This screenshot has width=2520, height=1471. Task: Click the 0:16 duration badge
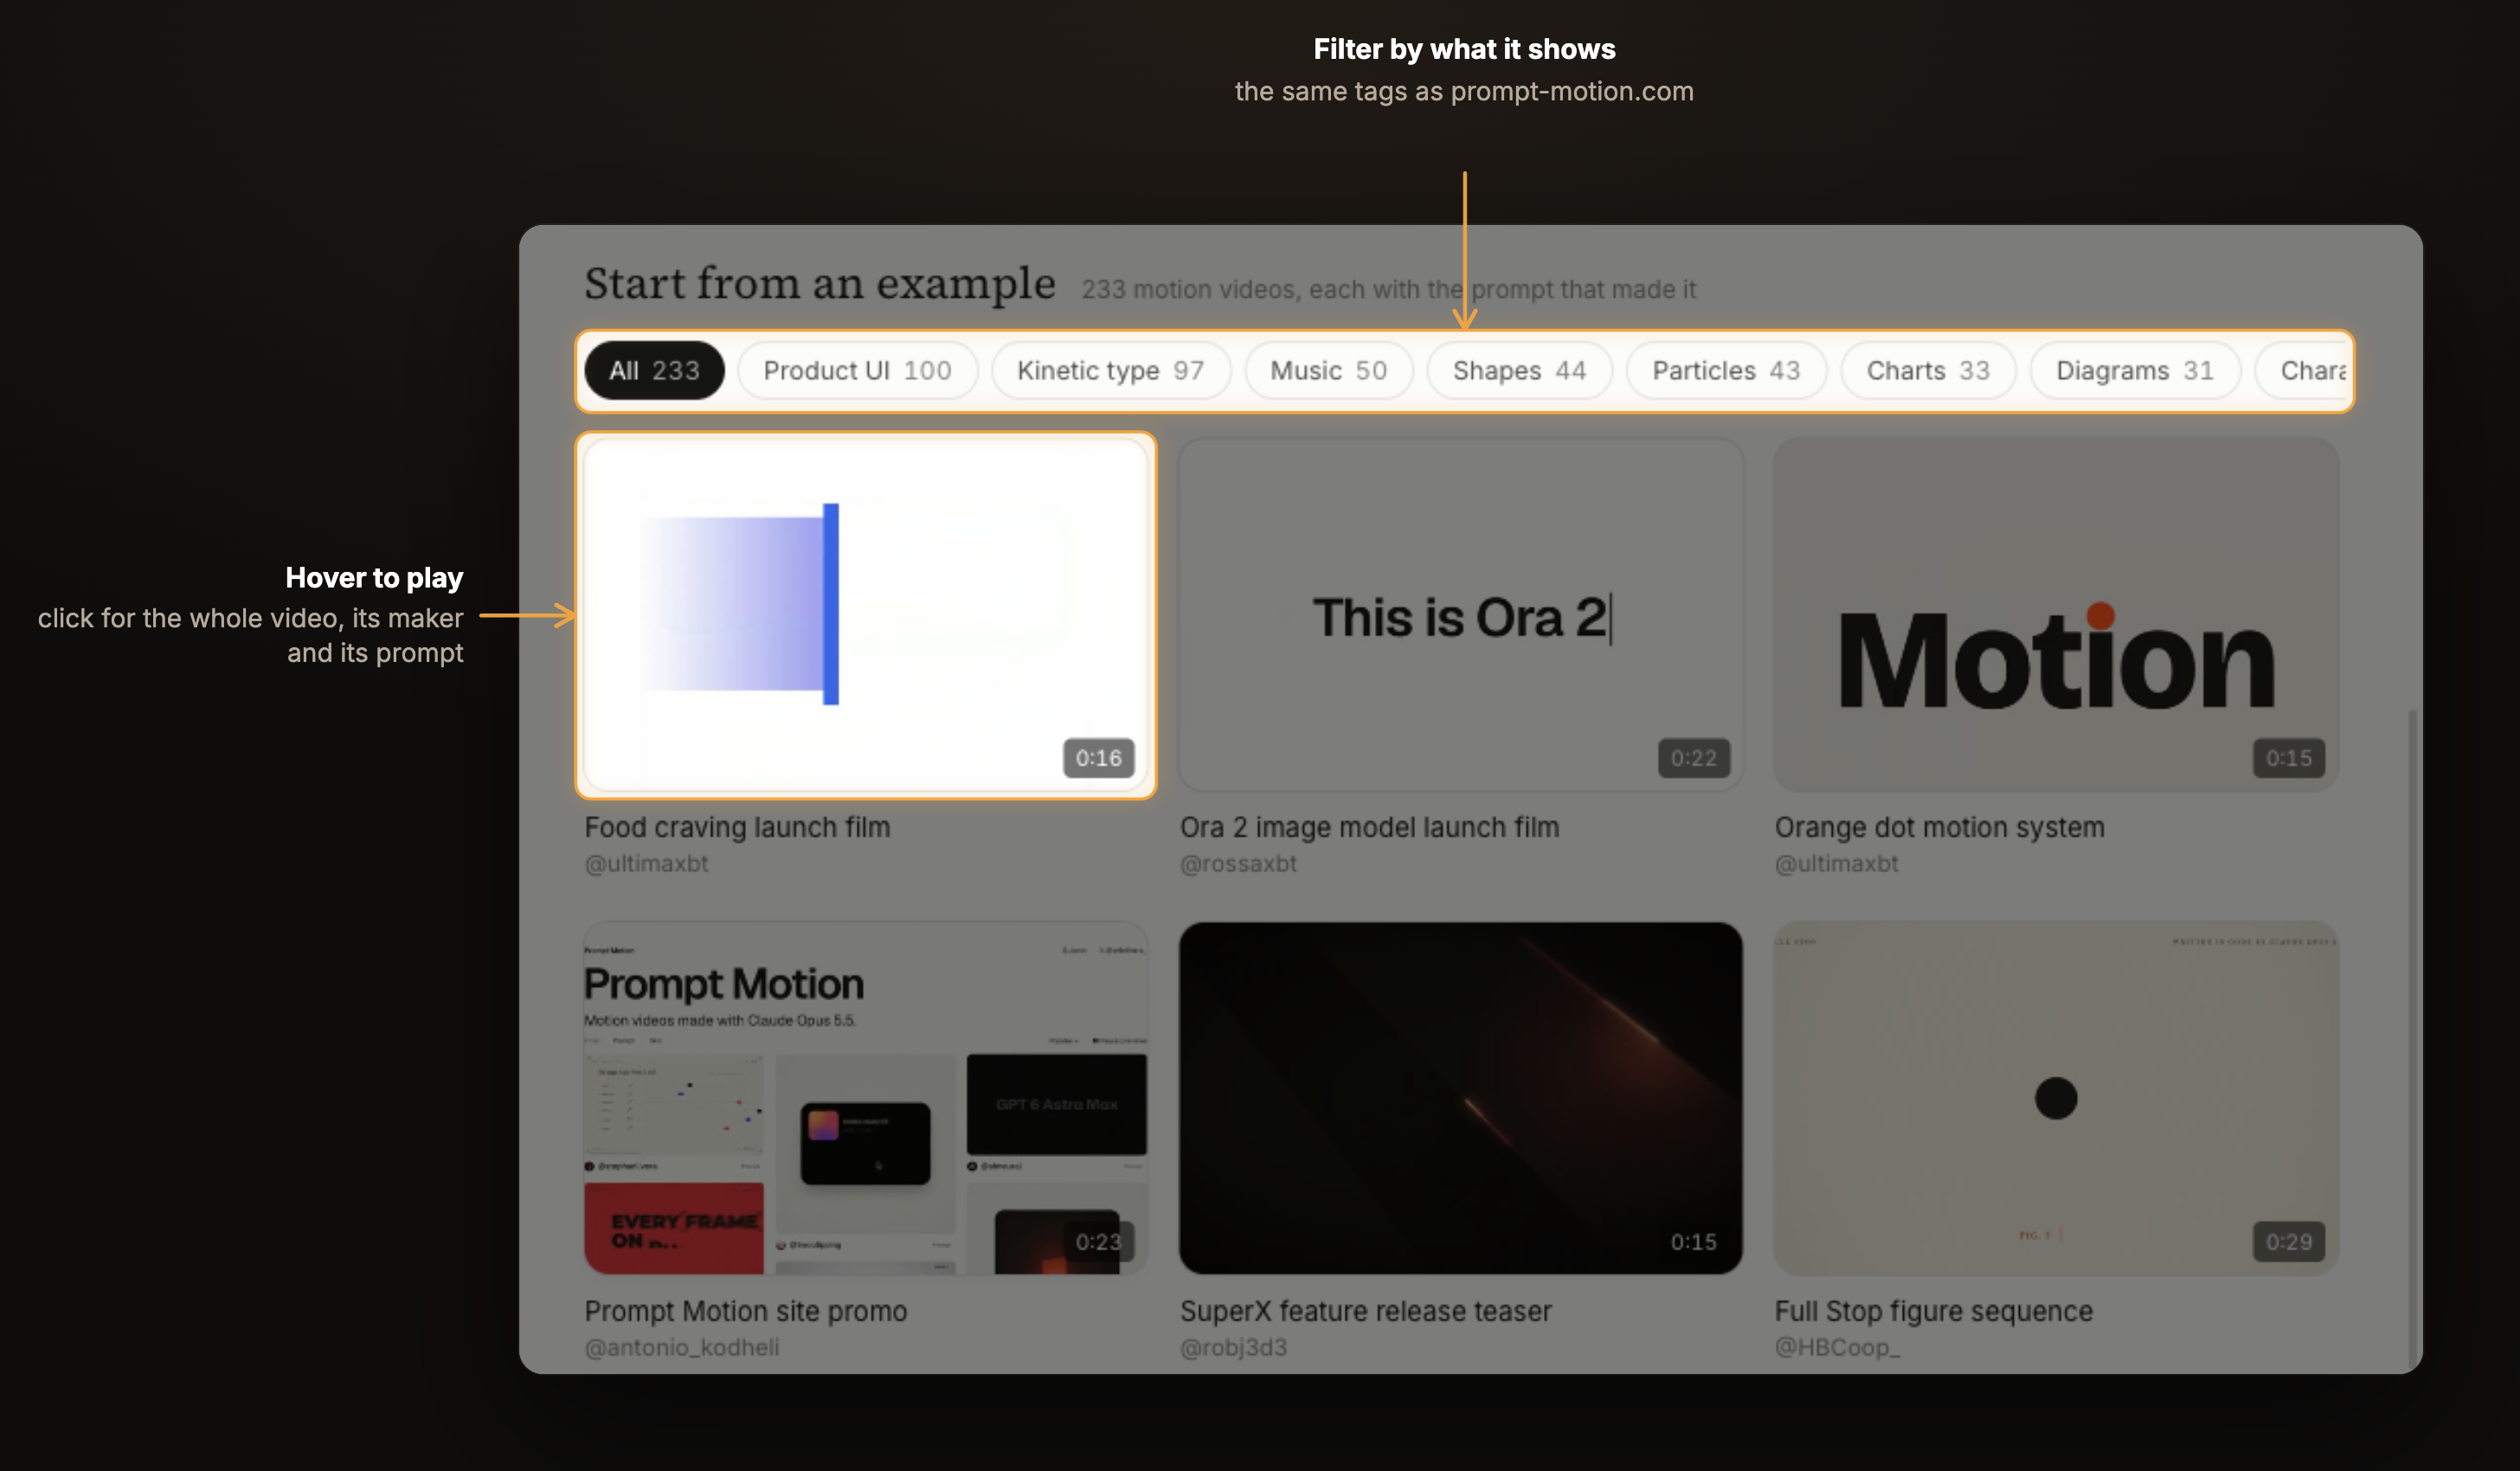click(x=1098, y=758)
